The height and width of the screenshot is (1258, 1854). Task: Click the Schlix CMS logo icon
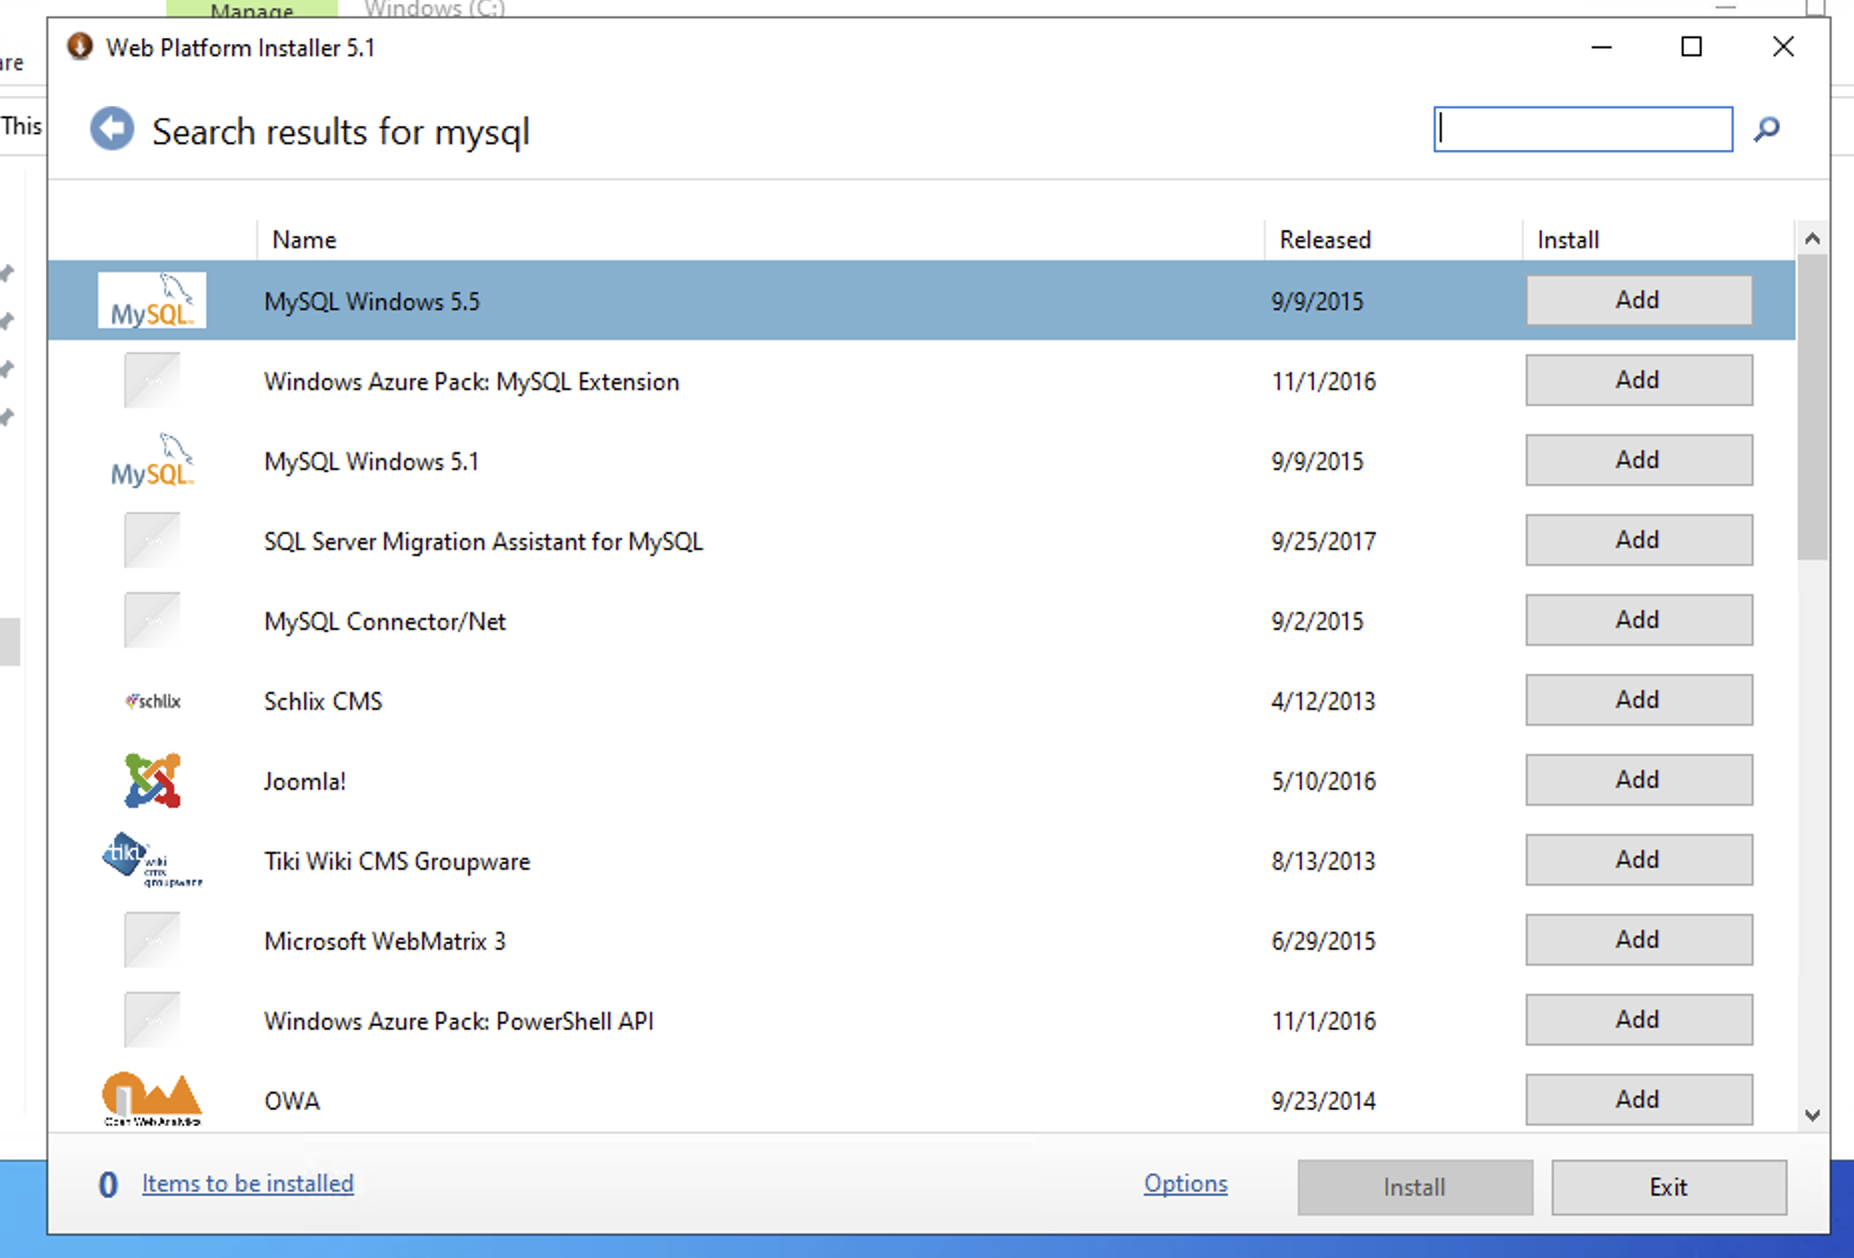(152, 701)
